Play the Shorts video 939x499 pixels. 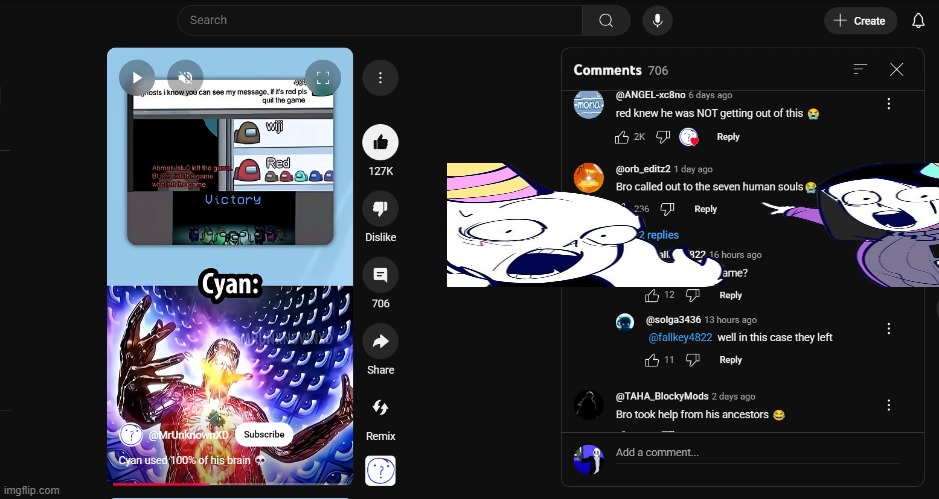coord(137,78)
